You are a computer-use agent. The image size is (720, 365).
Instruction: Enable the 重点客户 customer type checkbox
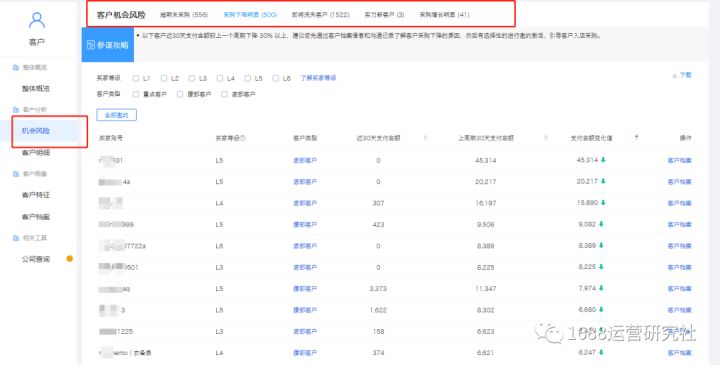pos(136,94)
